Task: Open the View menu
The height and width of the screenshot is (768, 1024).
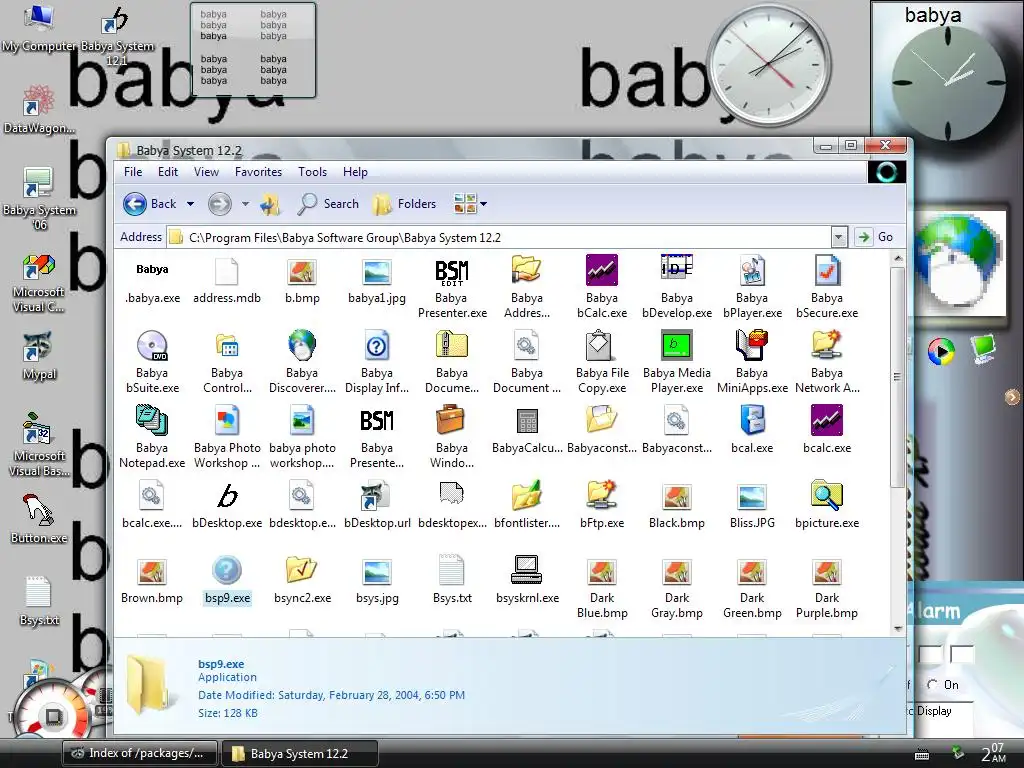Action: point(206,172)
